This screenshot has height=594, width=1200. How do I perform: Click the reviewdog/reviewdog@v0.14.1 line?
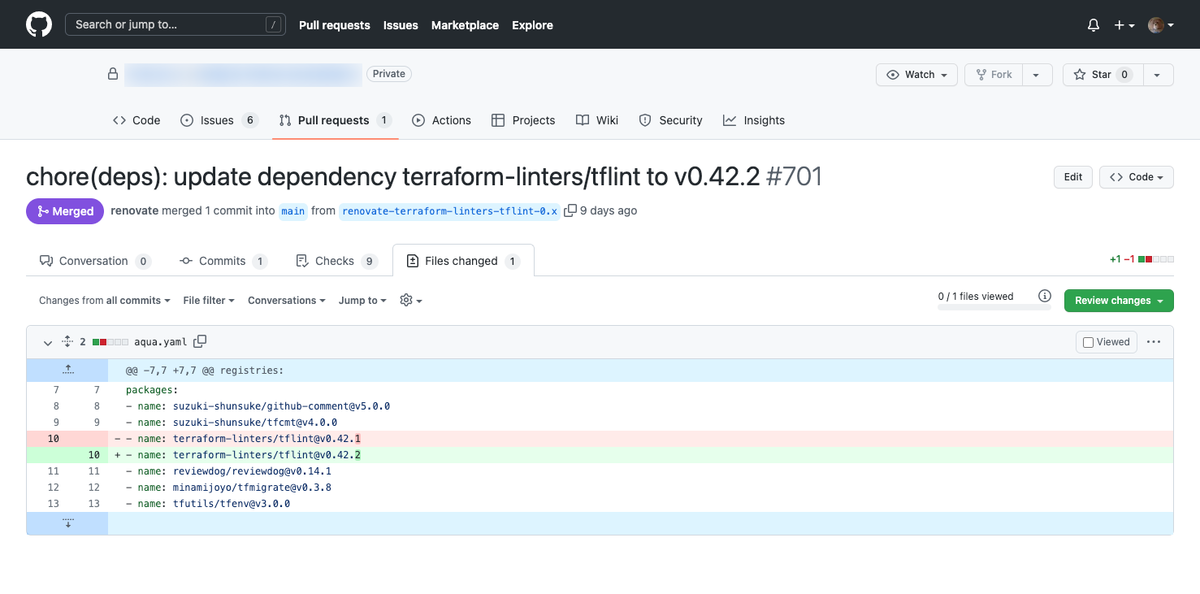tap(640, 471)
